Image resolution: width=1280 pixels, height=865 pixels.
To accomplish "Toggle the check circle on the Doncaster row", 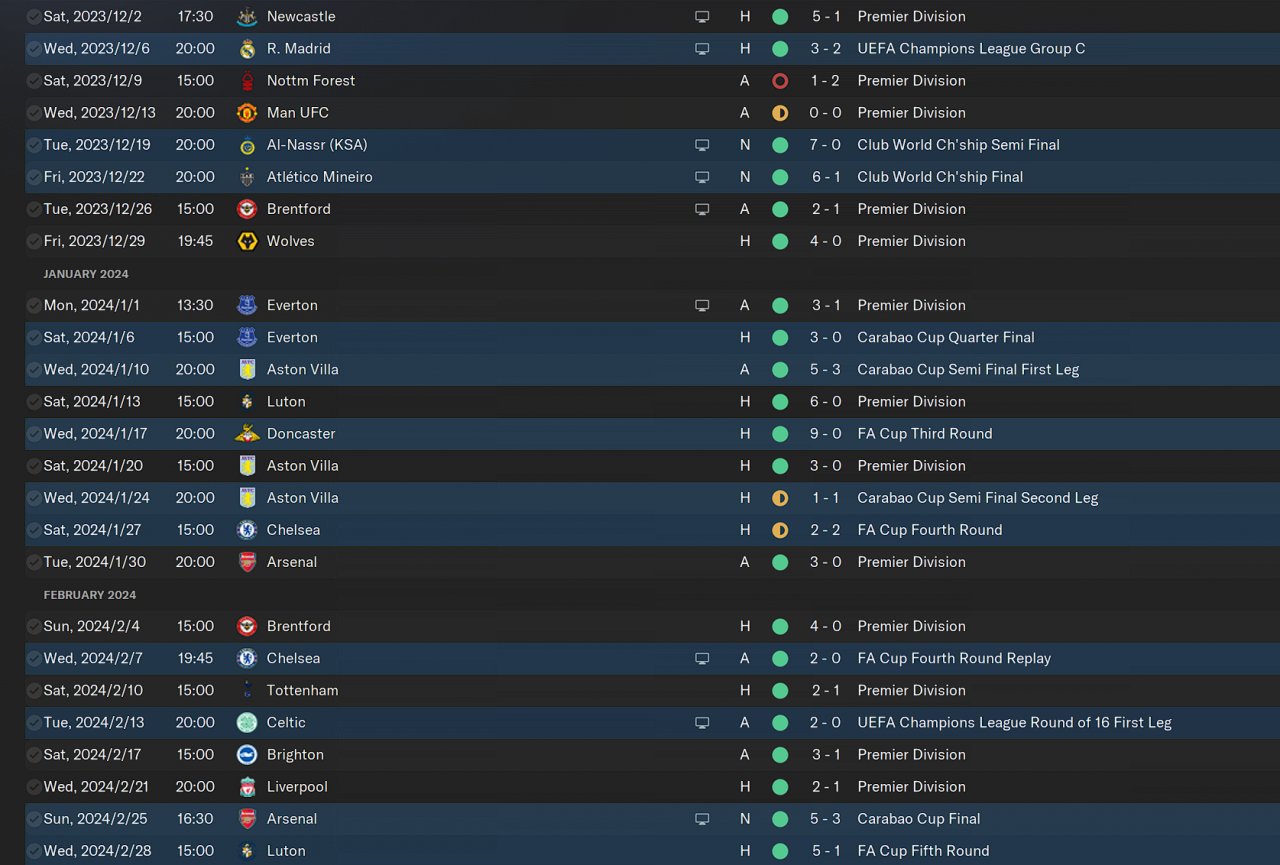I will (x=34, y=434).
